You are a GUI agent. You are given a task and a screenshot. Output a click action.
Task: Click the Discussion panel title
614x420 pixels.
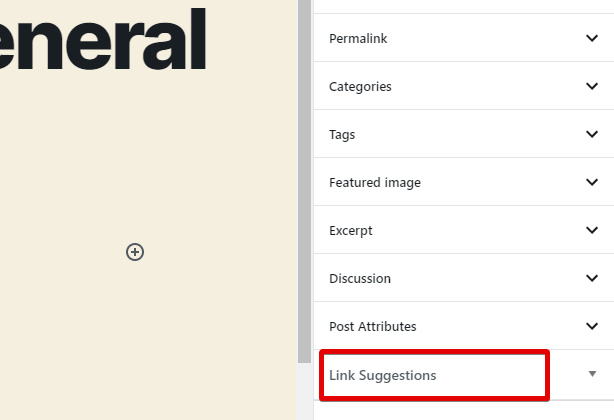click(360, 279)
